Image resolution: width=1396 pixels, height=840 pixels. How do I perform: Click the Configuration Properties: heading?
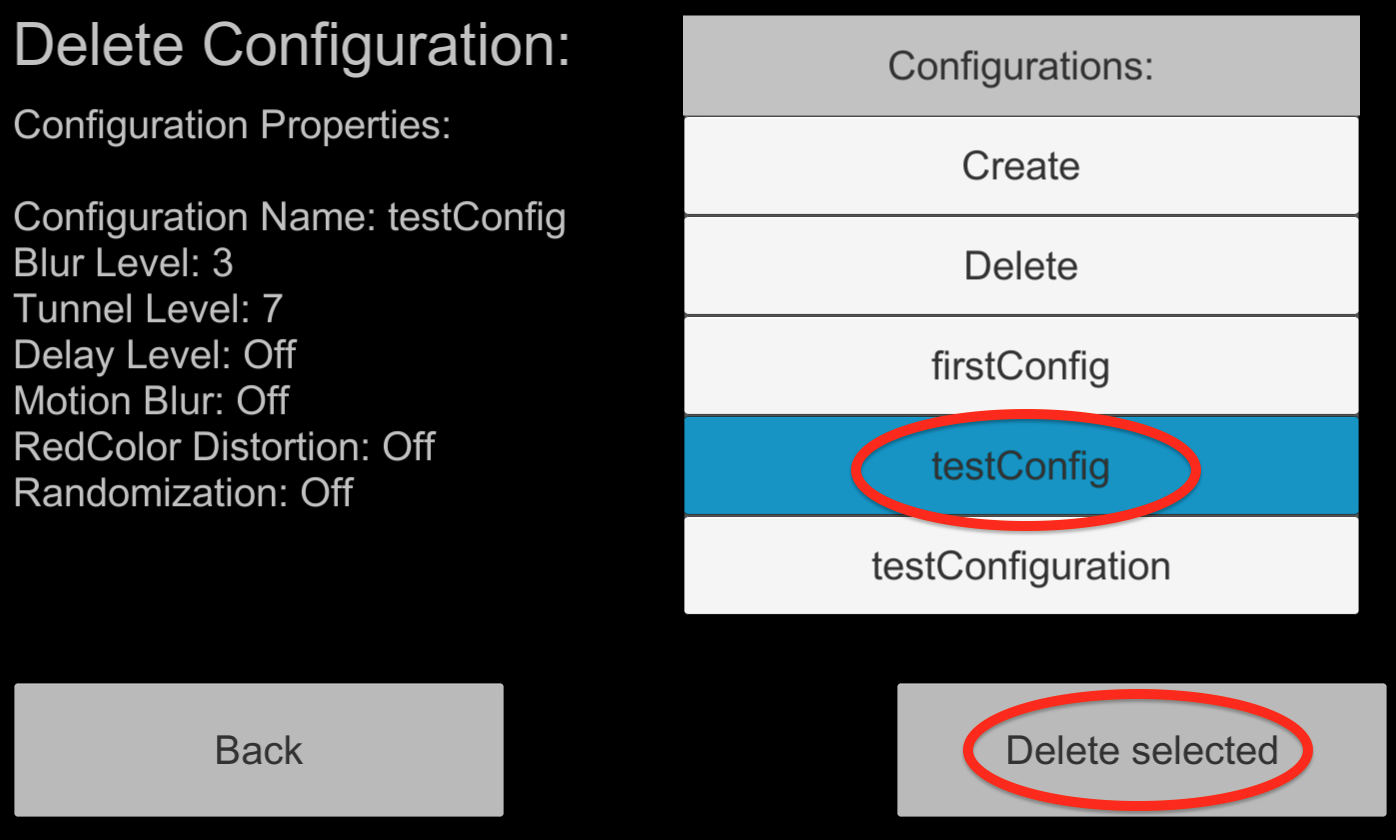pos(232,126)
